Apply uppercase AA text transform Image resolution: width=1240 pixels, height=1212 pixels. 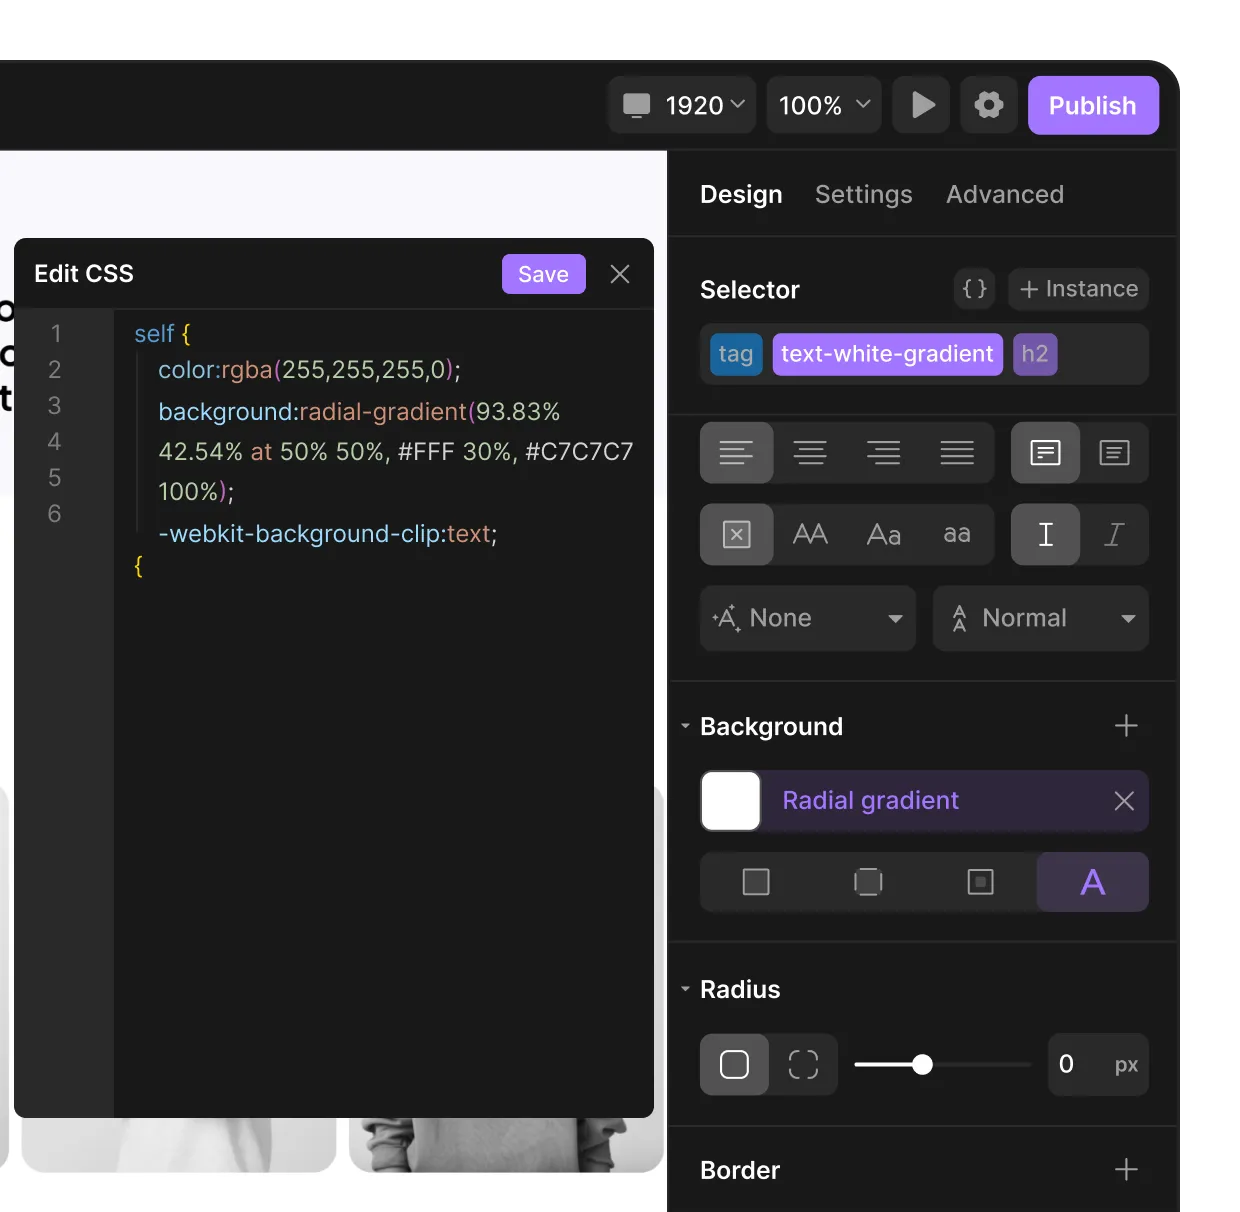pyautogui.click(x=810, y=535)
